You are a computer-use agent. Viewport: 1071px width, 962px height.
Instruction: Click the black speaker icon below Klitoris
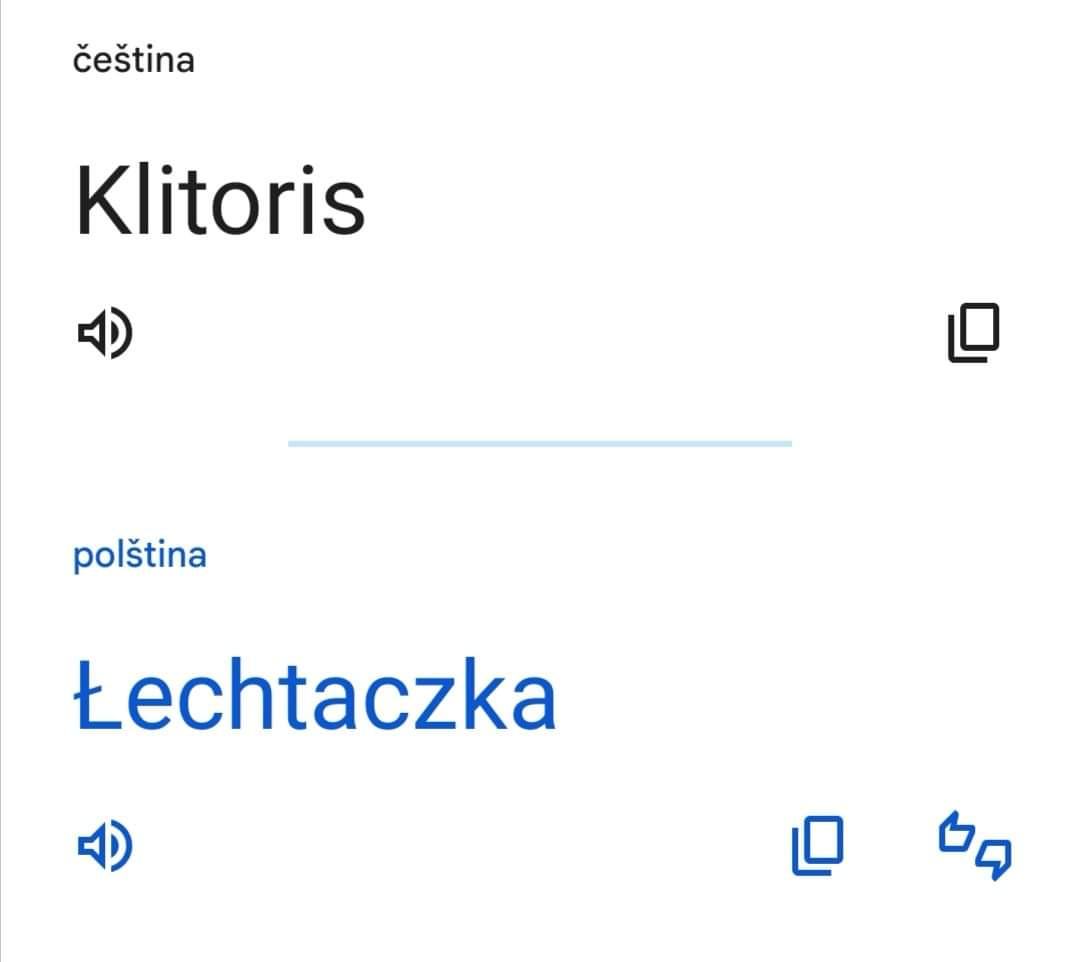click(x=105, y=334)
